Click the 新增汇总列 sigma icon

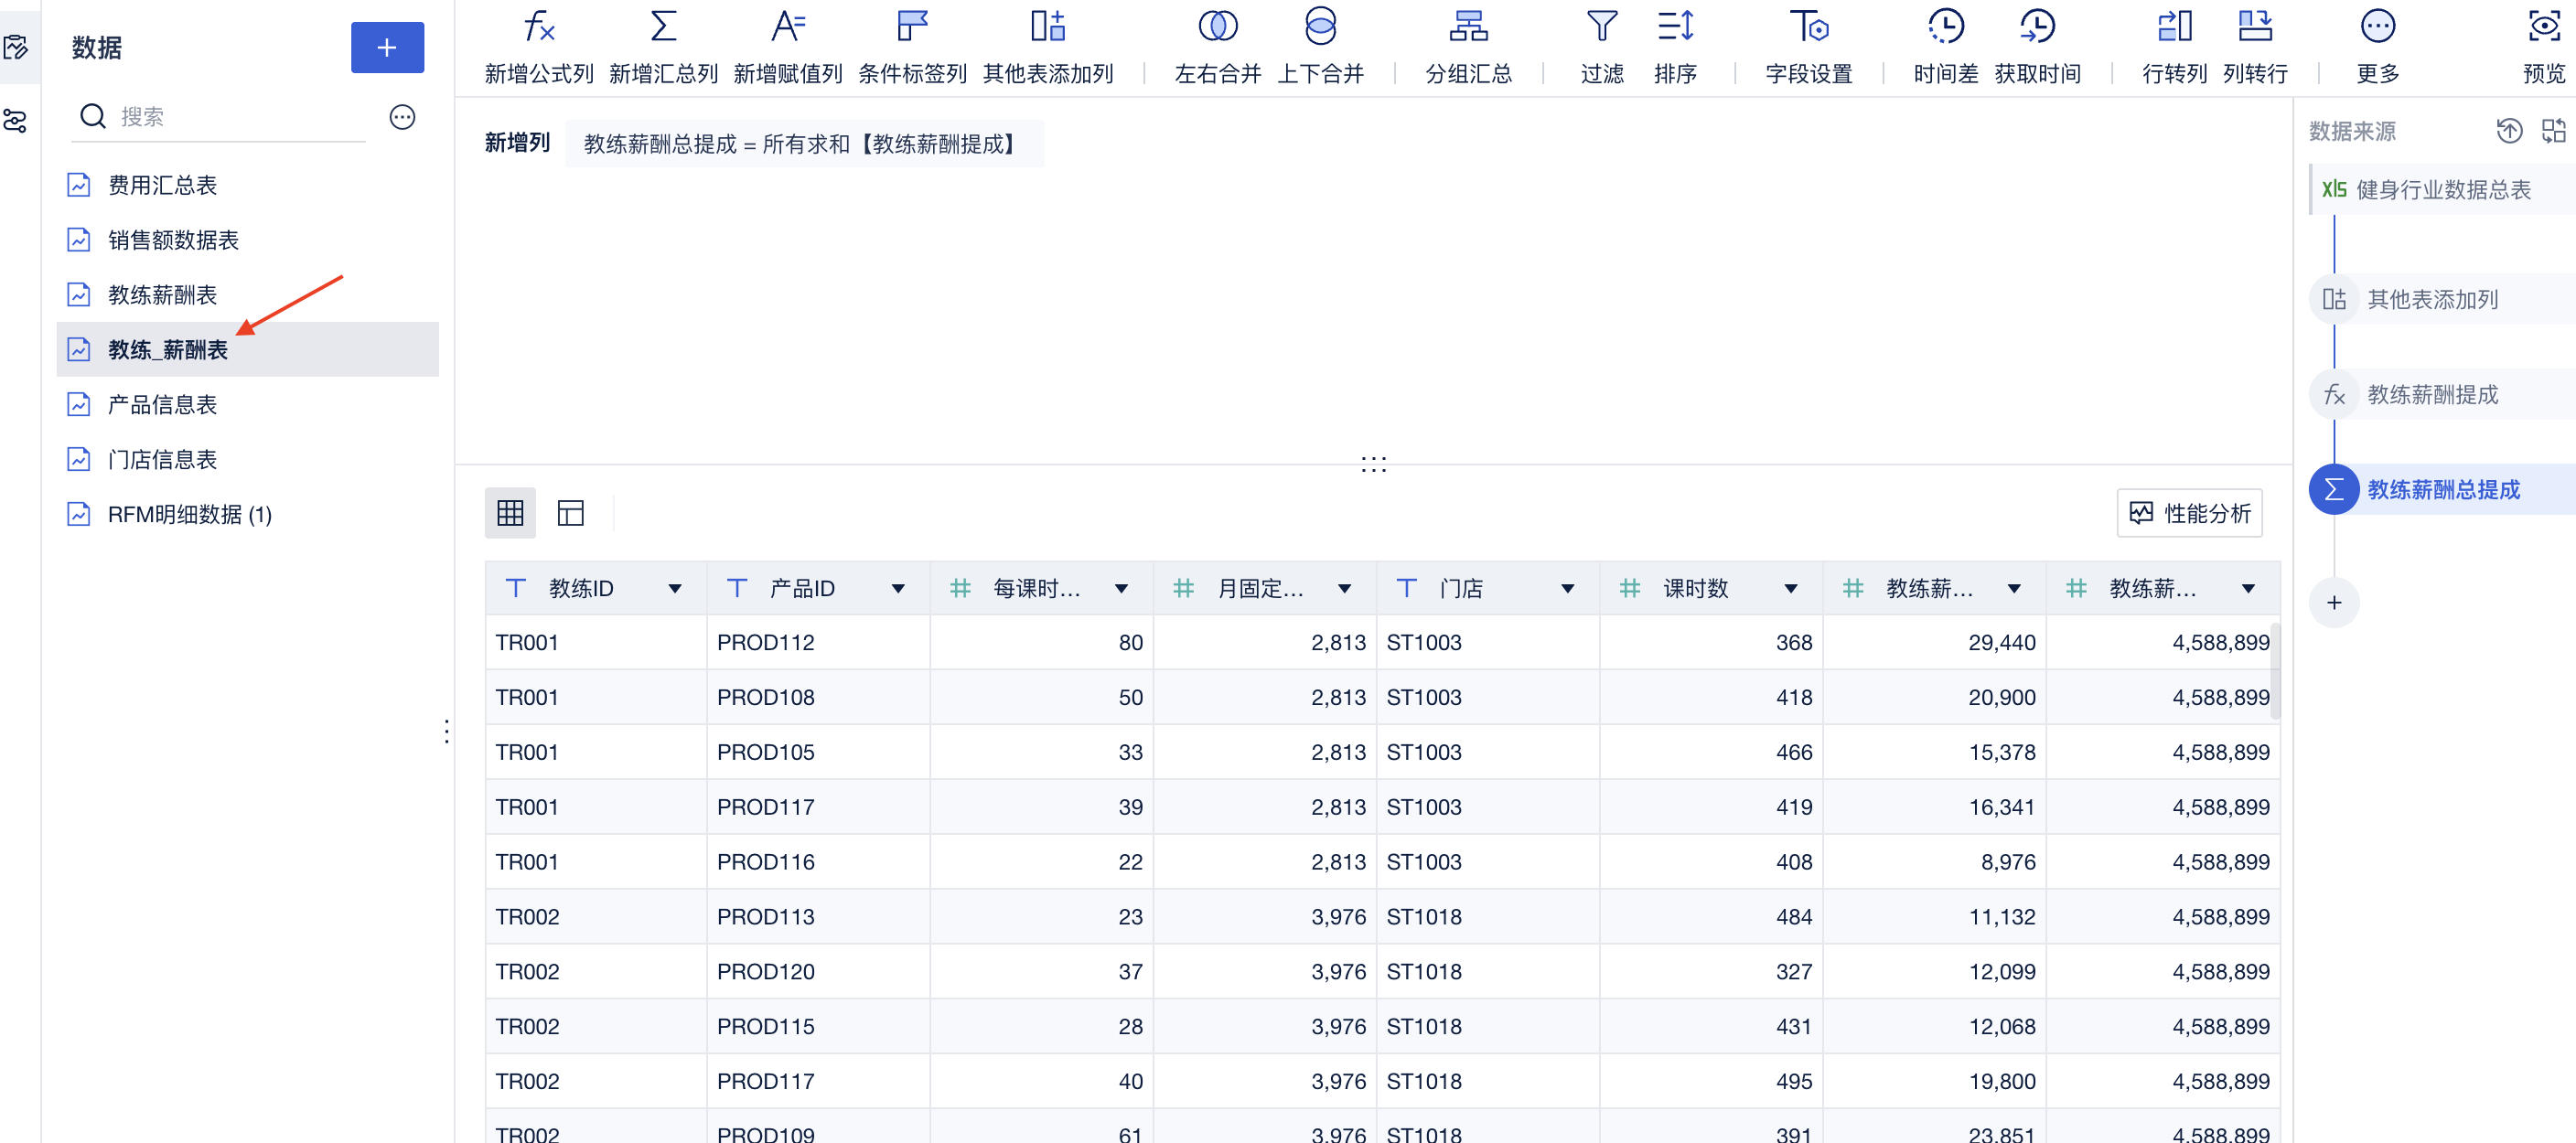tap(663, 27)
